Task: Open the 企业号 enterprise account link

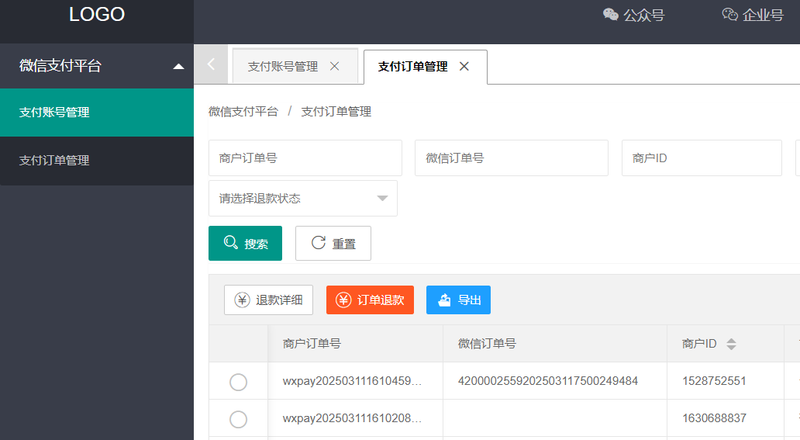Action: point(753,15)
